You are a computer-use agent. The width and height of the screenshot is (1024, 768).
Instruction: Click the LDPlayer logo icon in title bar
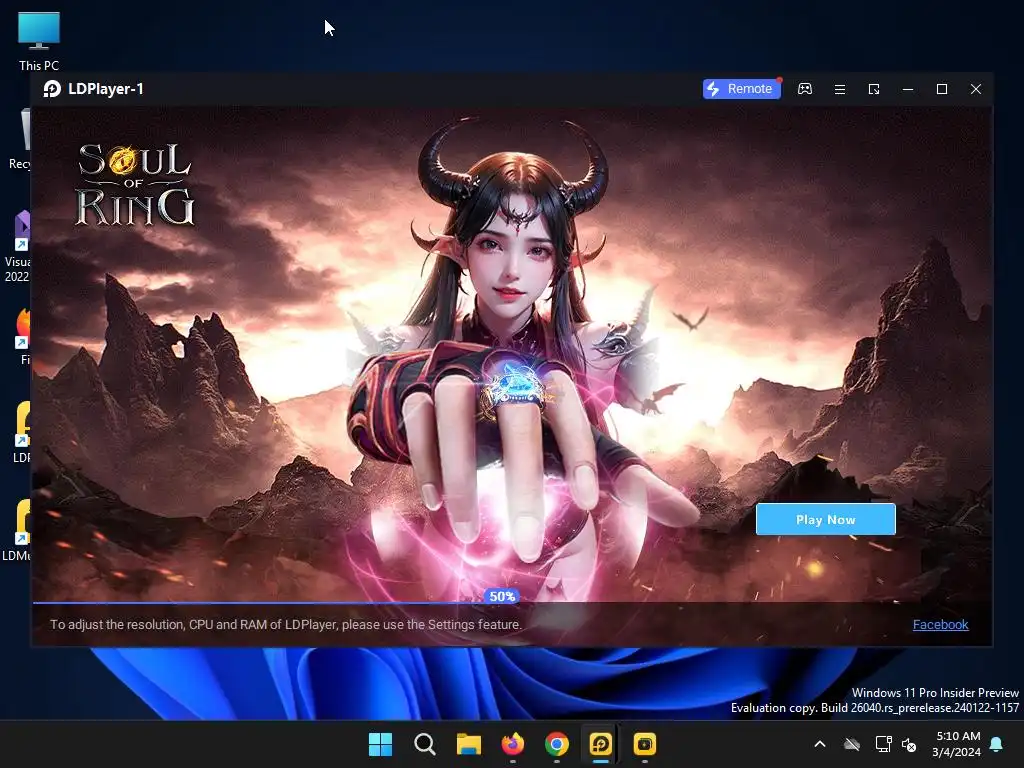coord(52,89)
